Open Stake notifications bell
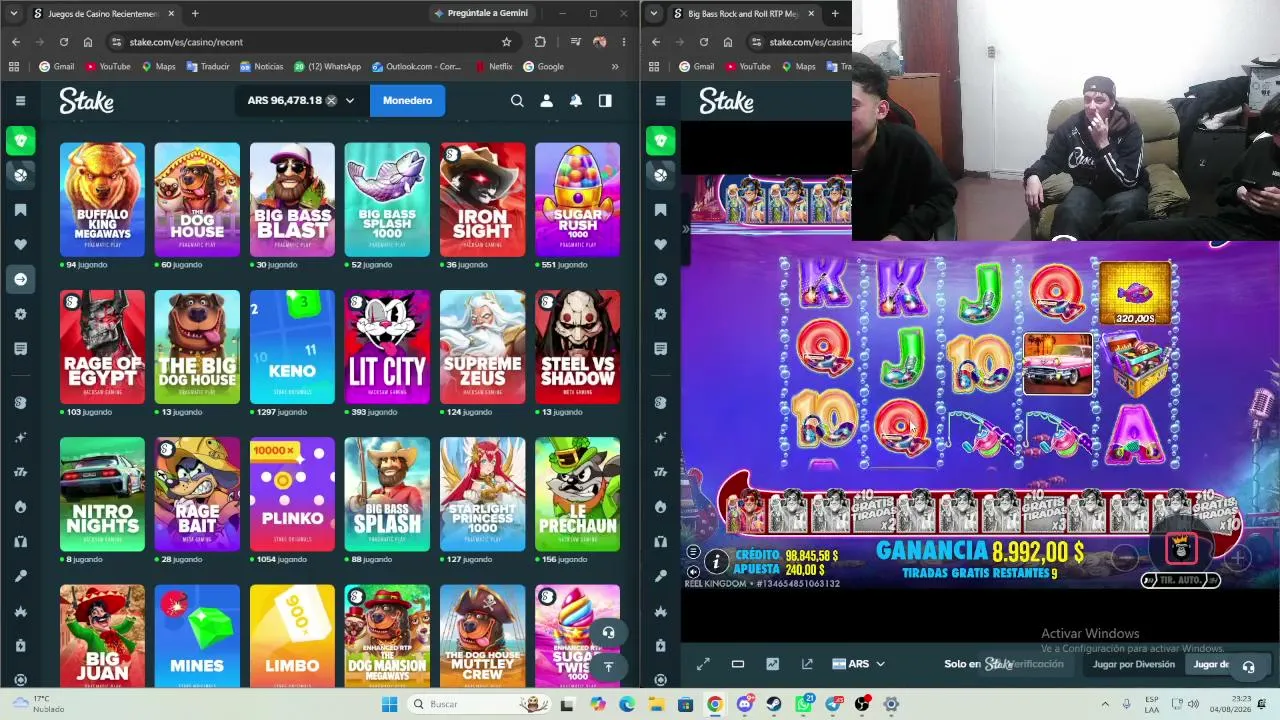 [x=576, y=100]
